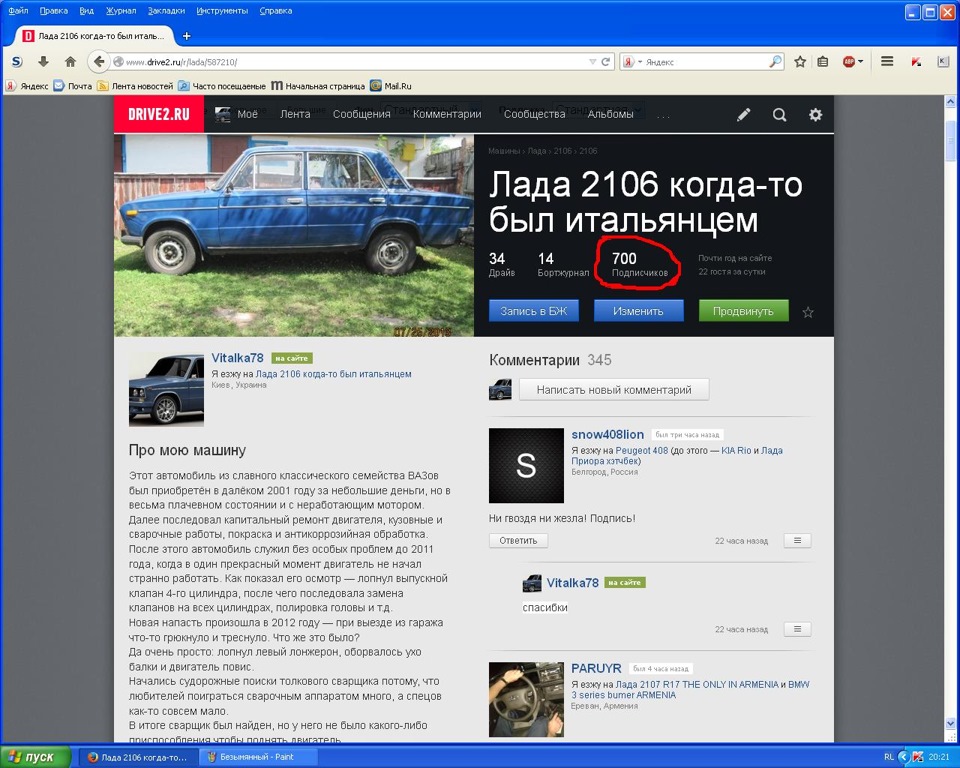The height and width of the screenshot is (768, 960).
Task: Open the Firefox downloads arrow icon
Action: (x=43, y=62)
